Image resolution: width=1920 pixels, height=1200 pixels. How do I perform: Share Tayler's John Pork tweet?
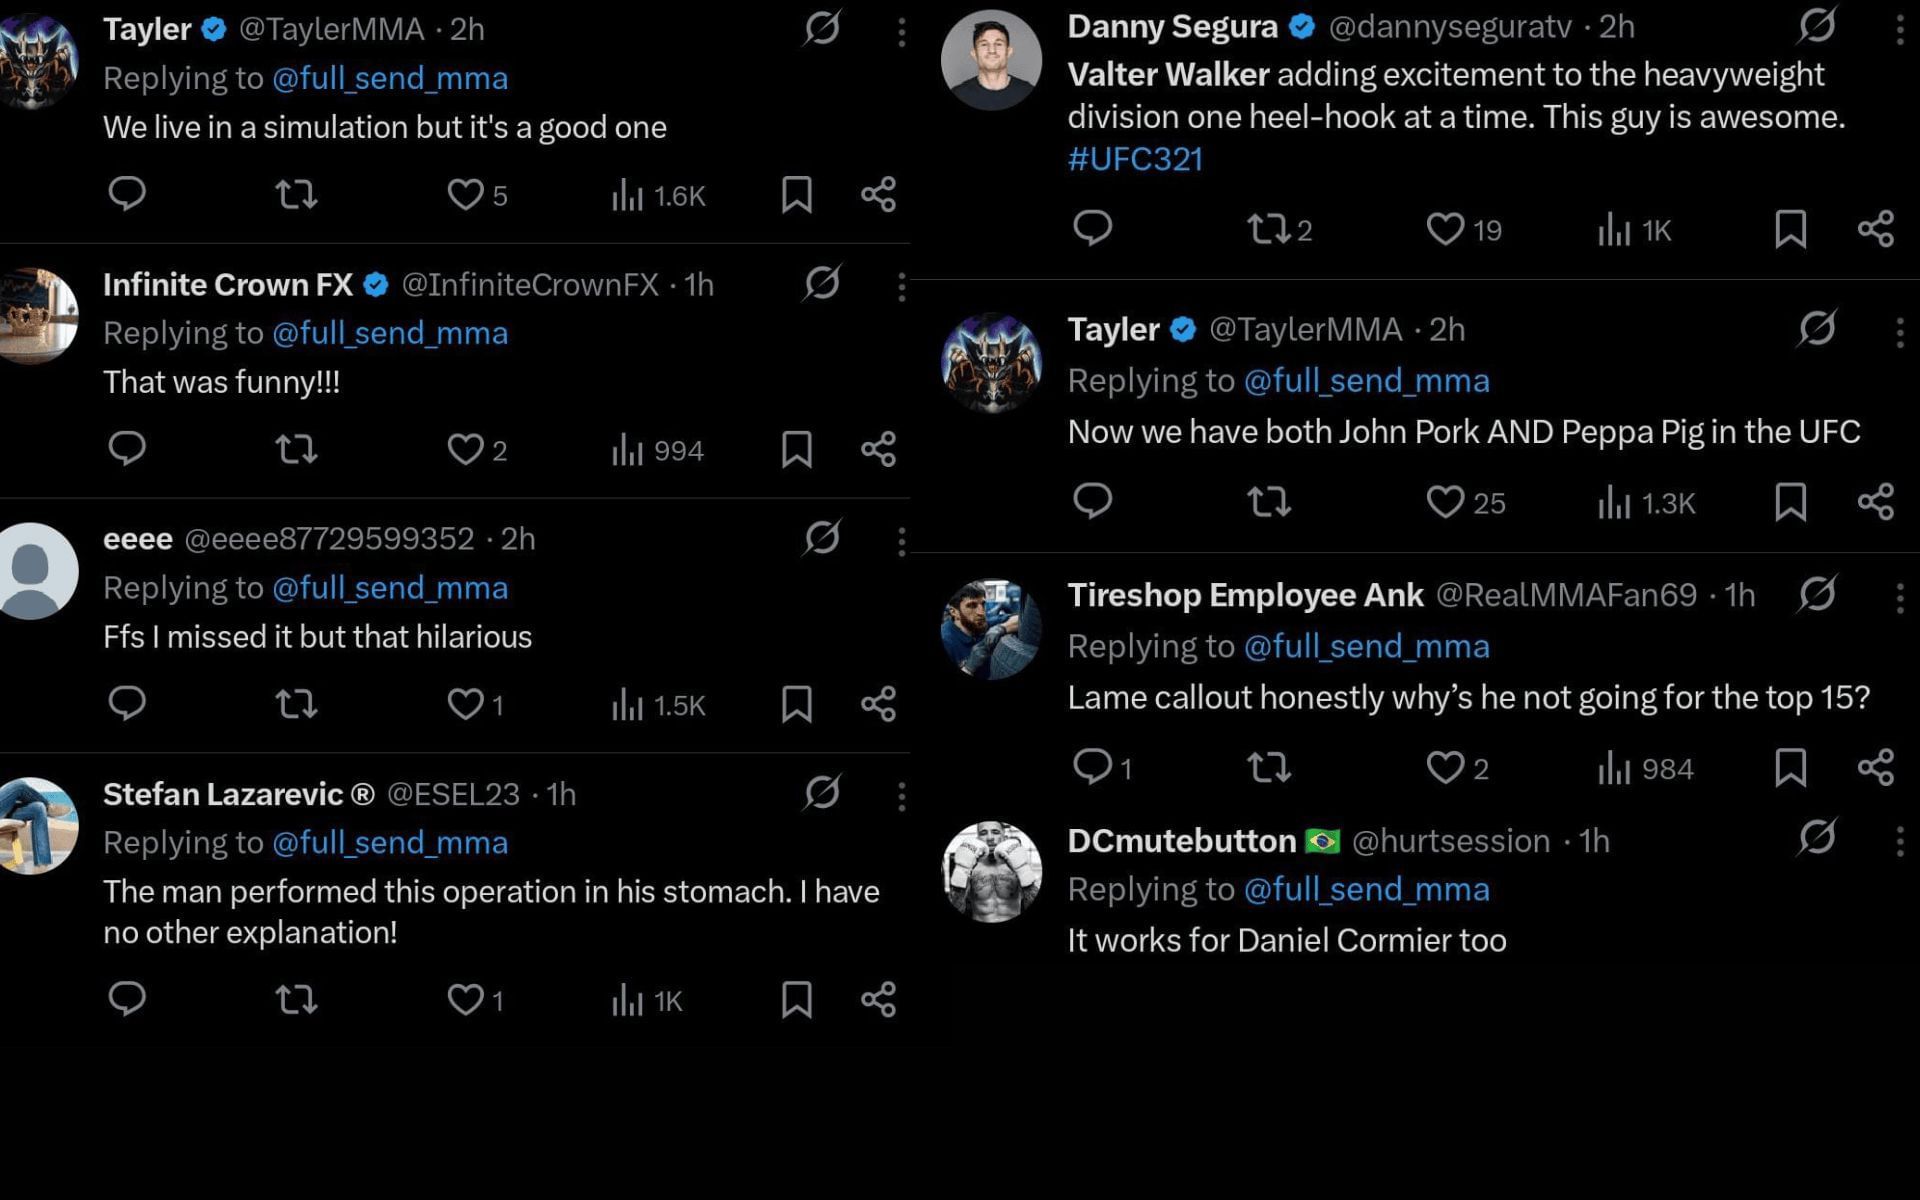pyautogui.click(x=1875, y=502)
